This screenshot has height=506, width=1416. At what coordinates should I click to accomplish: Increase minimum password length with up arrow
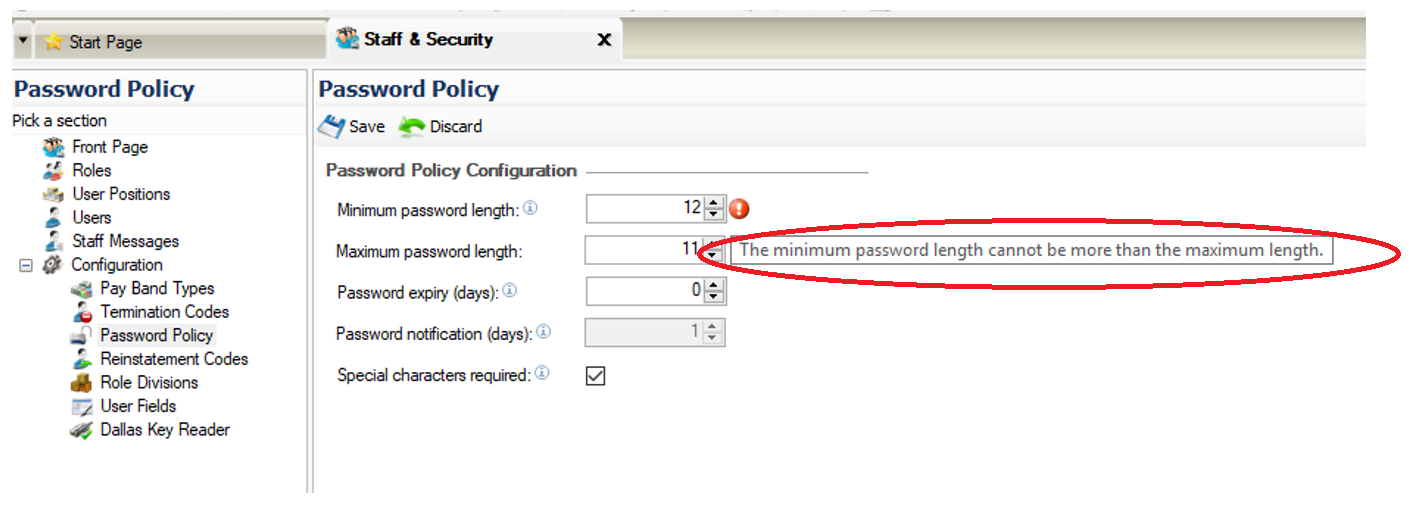tap(713, 203)
